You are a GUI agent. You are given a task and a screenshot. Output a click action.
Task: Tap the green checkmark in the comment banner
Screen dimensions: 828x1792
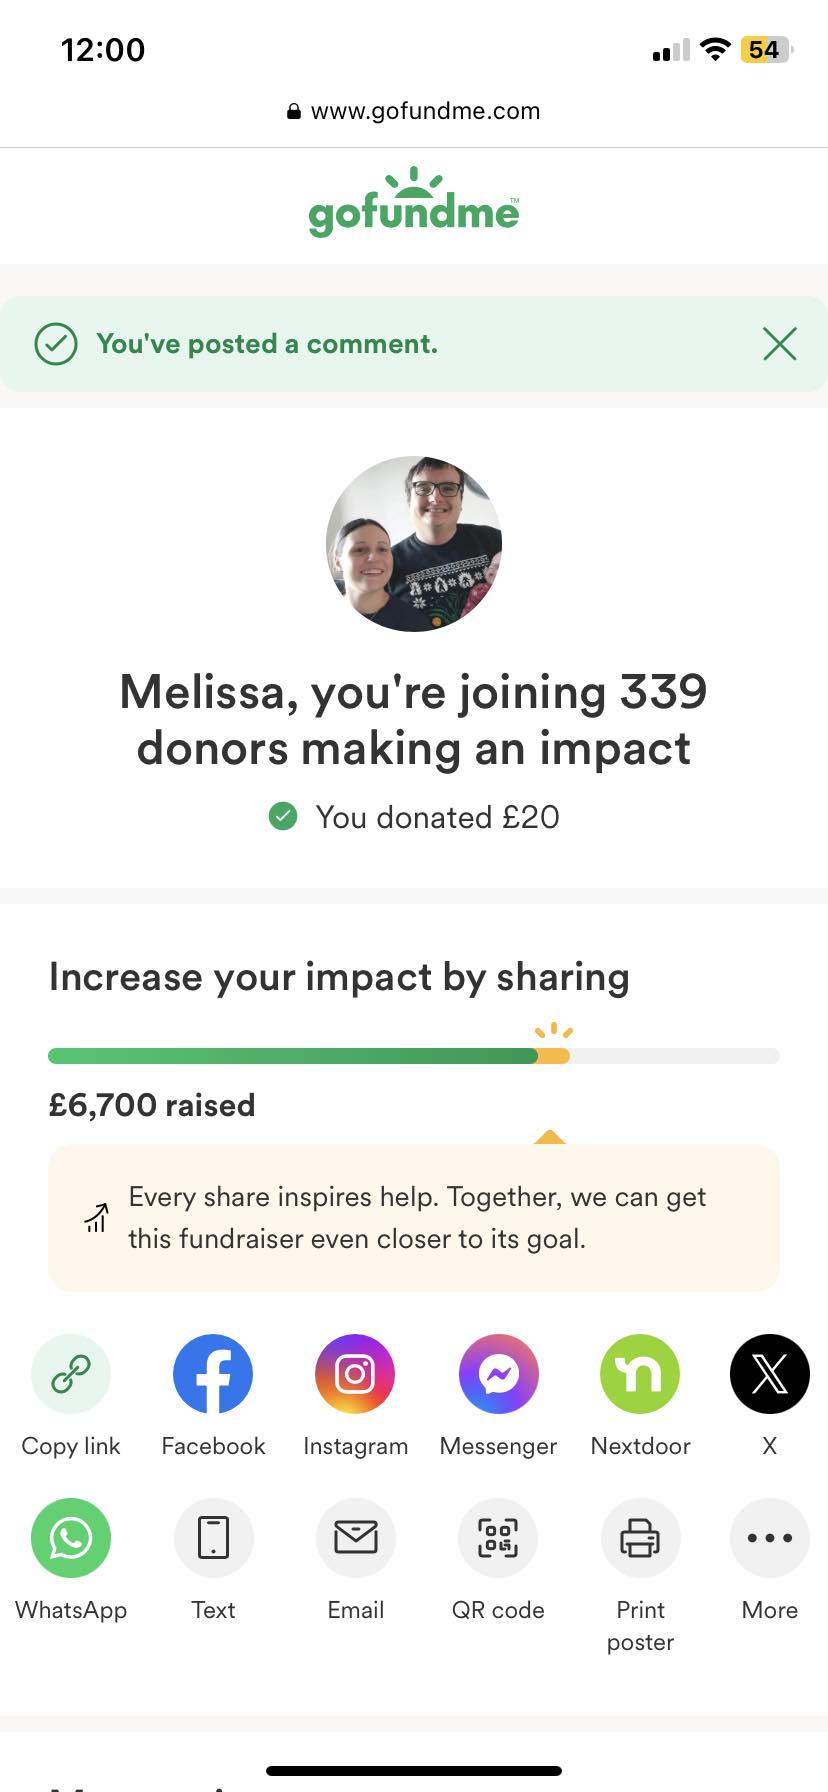pos(56,344)
